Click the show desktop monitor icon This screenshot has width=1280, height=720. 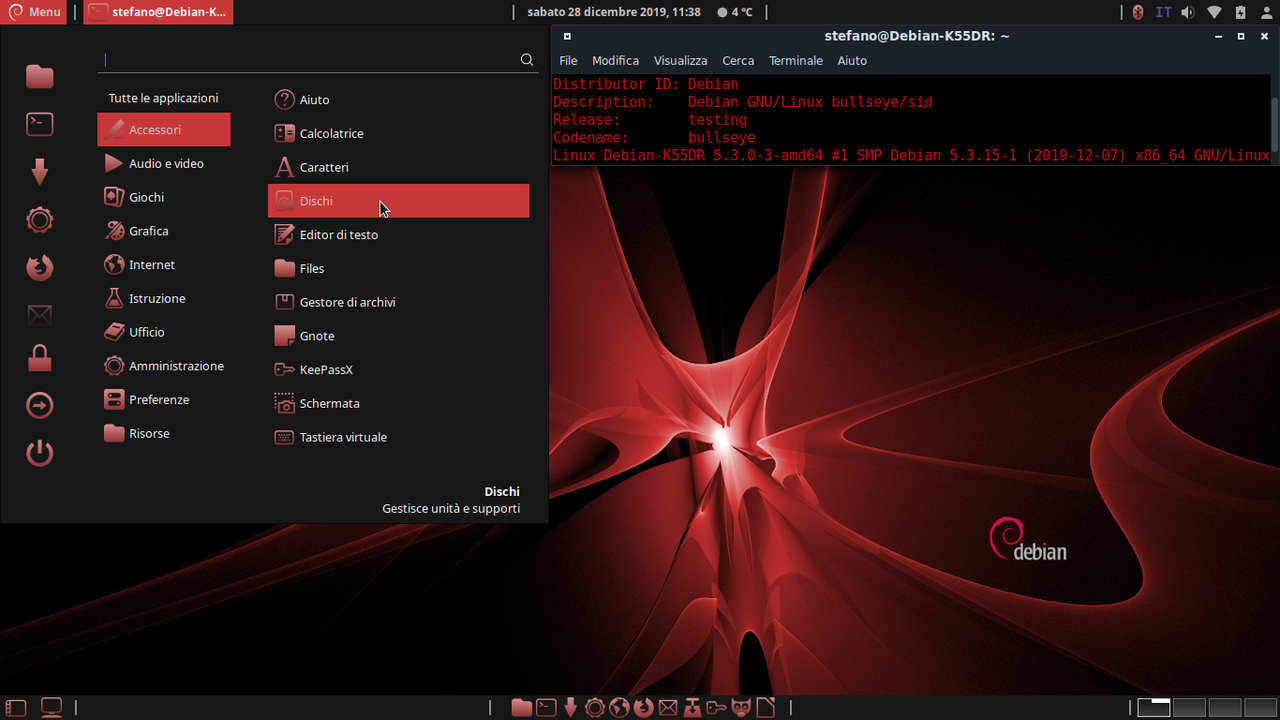point(51,707)
